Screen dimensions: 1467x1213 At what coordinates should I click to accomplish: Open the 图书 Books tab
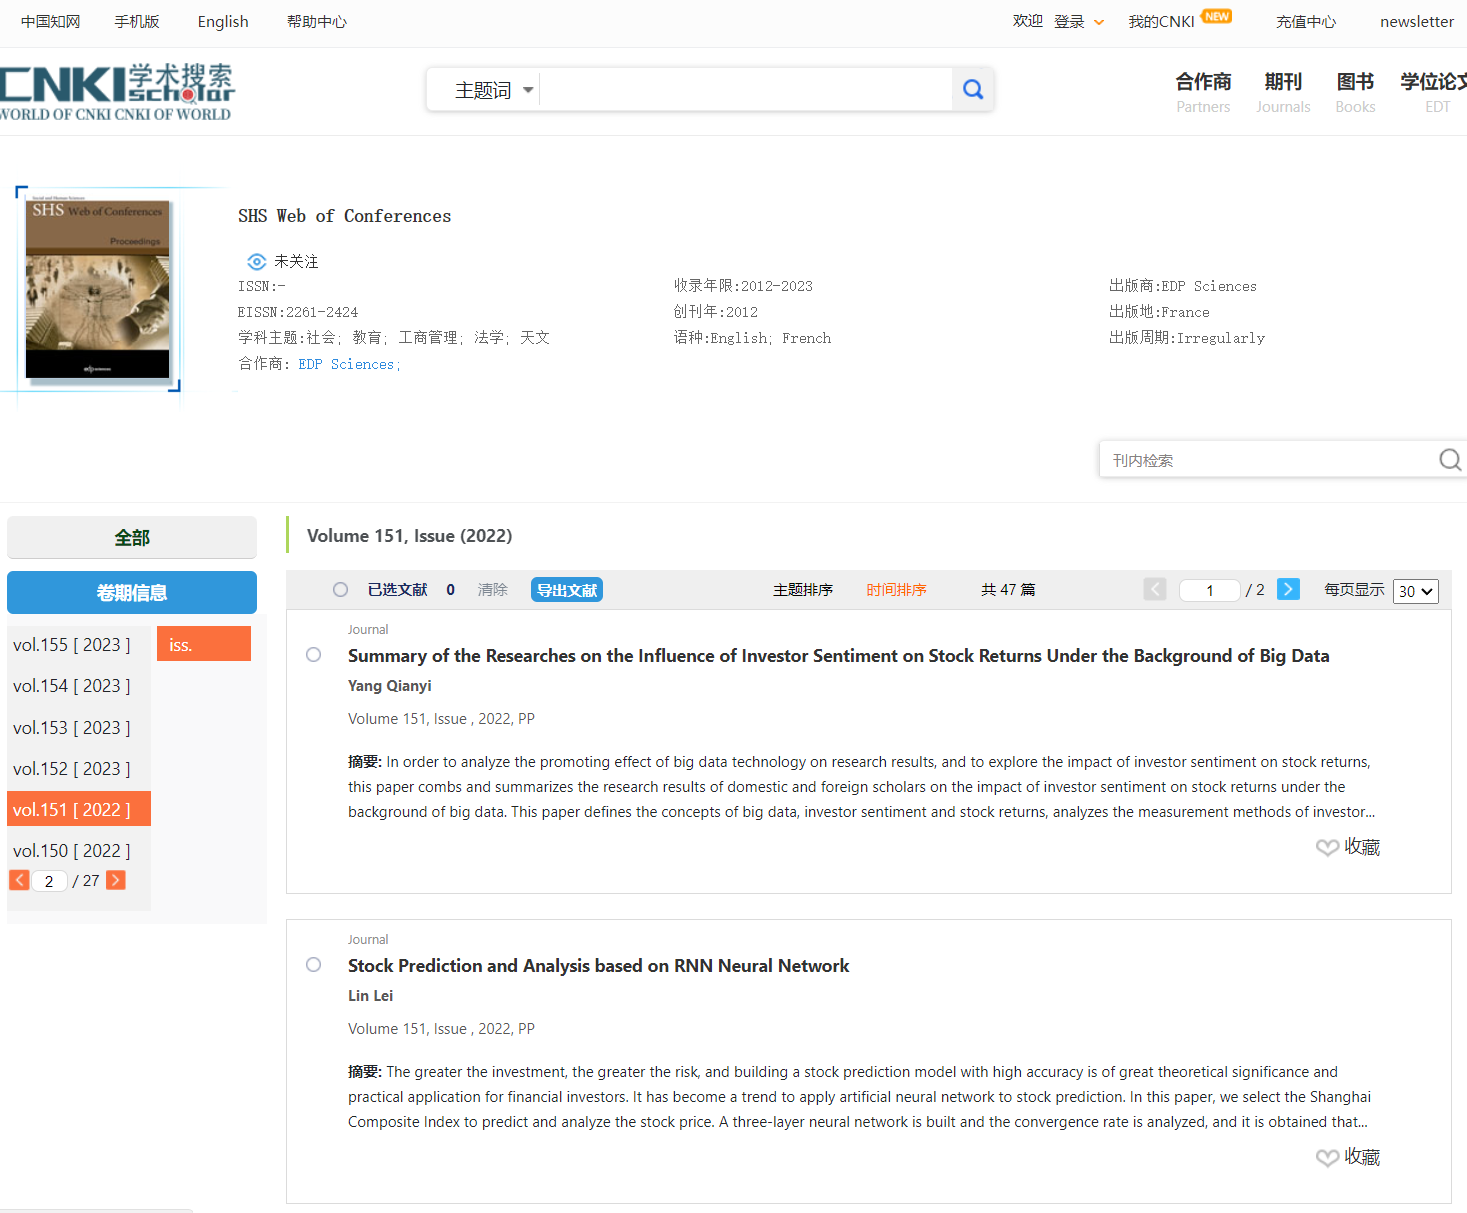pos(1356,92)
